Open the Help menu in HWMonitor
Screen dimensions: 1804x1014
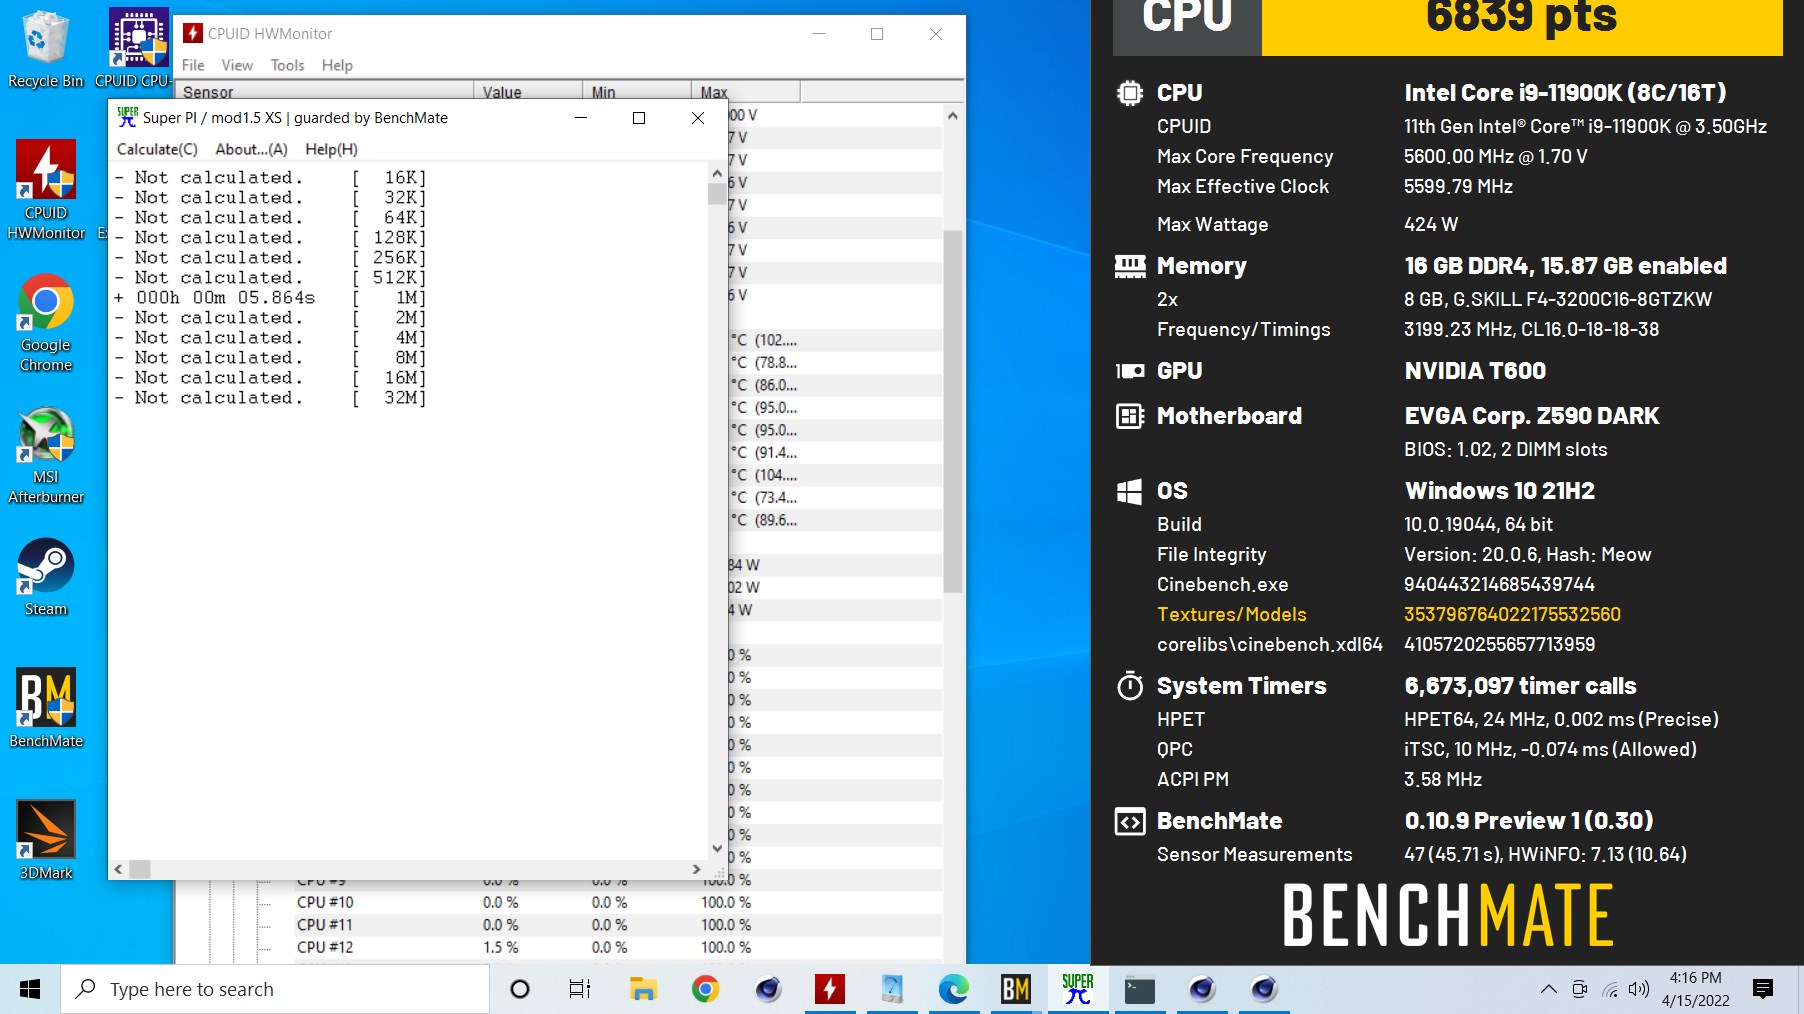point(337,65)
